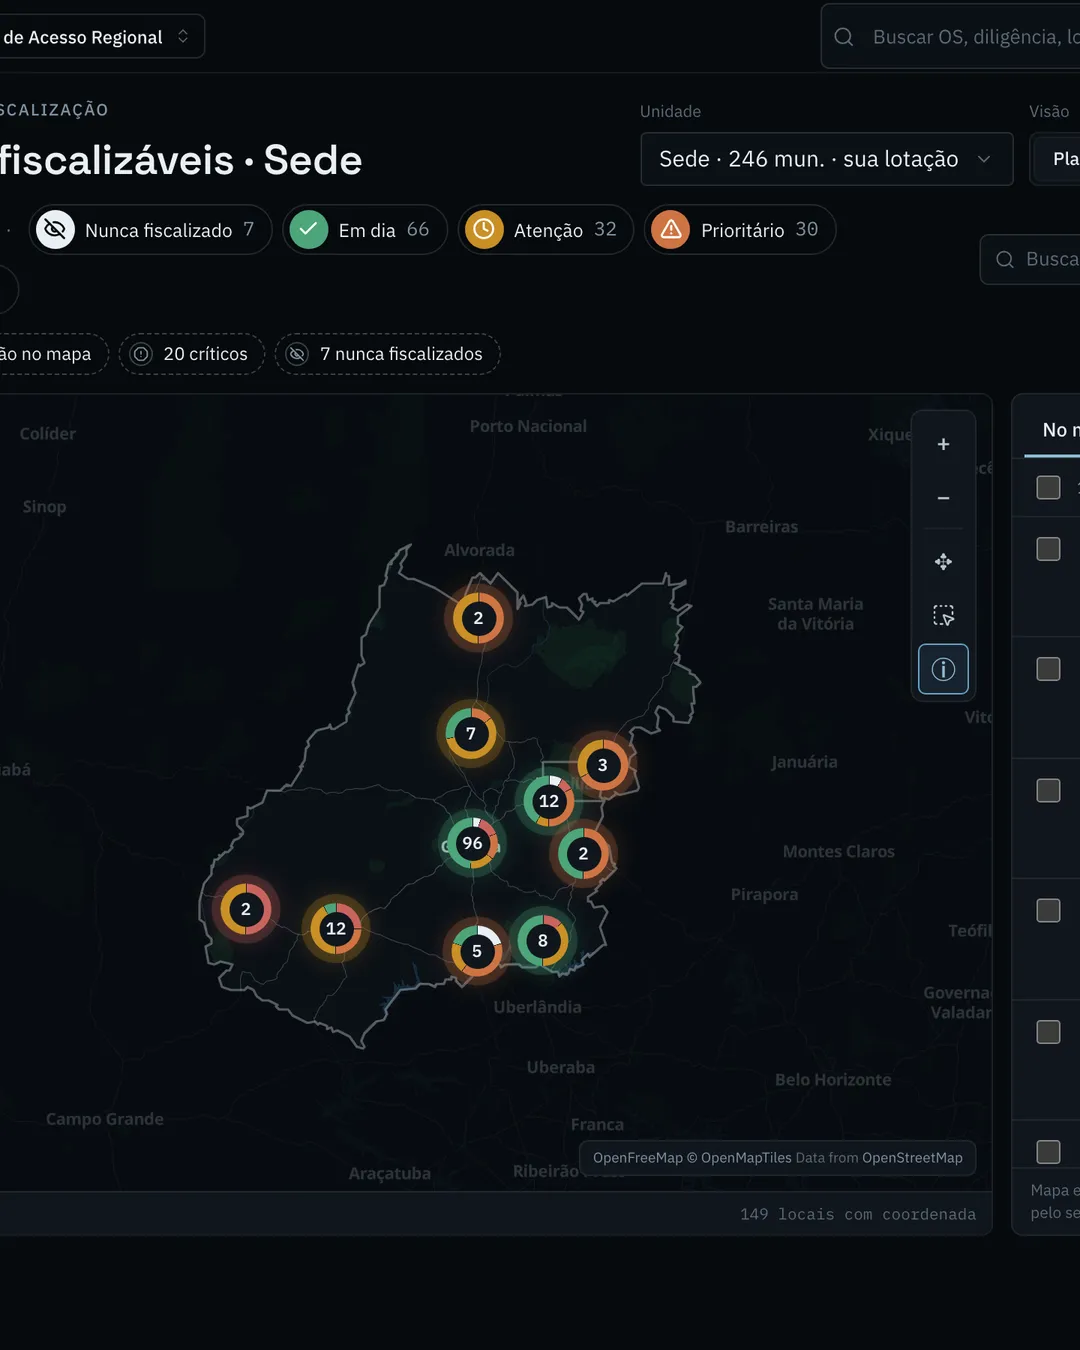Toggle the Nunca fiscalizado 7 filter
This screenshot has height=1350, width=1080.
(x=151, y=230)
